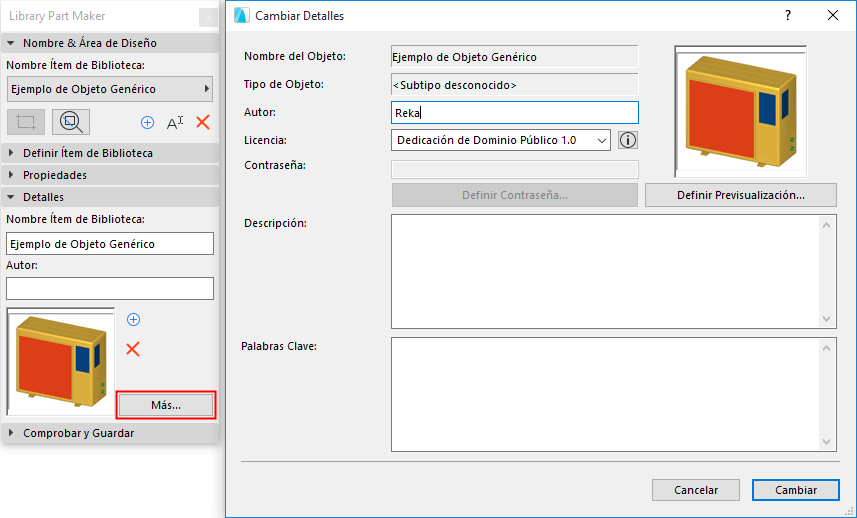Click the rename item text icon
Image resolution: width=857 pixels, height=518 pixels.
tap(175, 122)
